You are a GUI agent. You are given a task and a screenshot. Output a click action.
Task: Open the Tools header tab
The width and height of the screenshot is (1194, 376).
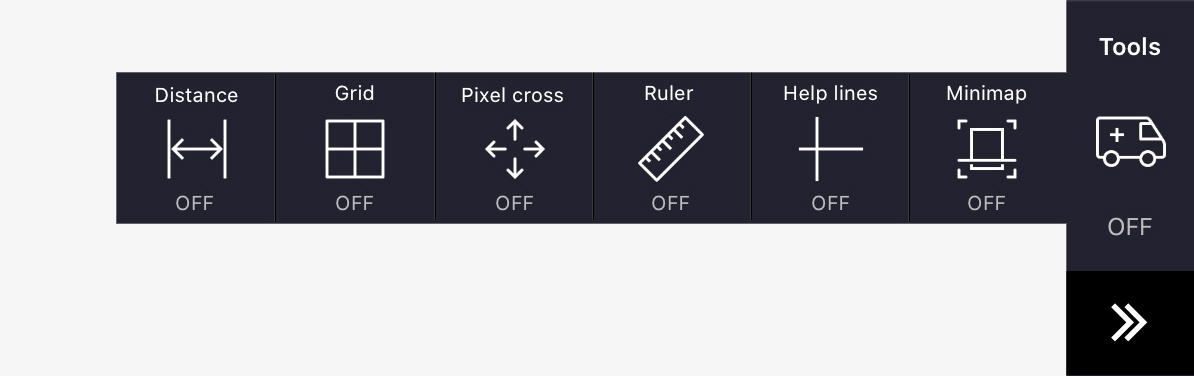tap(1130, 47)
